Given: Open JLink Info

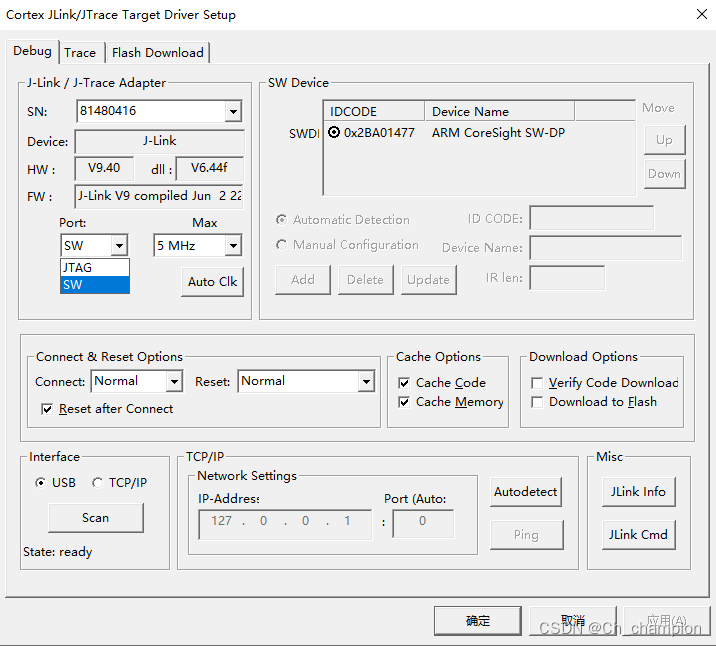Looking at the screenshot, I should [638, 492].
